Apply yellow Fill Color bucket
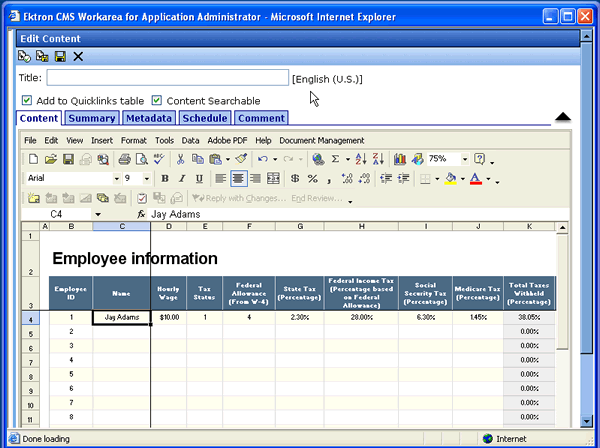The height and width of the screenshot is (448, 600). [x=450, y=178]
